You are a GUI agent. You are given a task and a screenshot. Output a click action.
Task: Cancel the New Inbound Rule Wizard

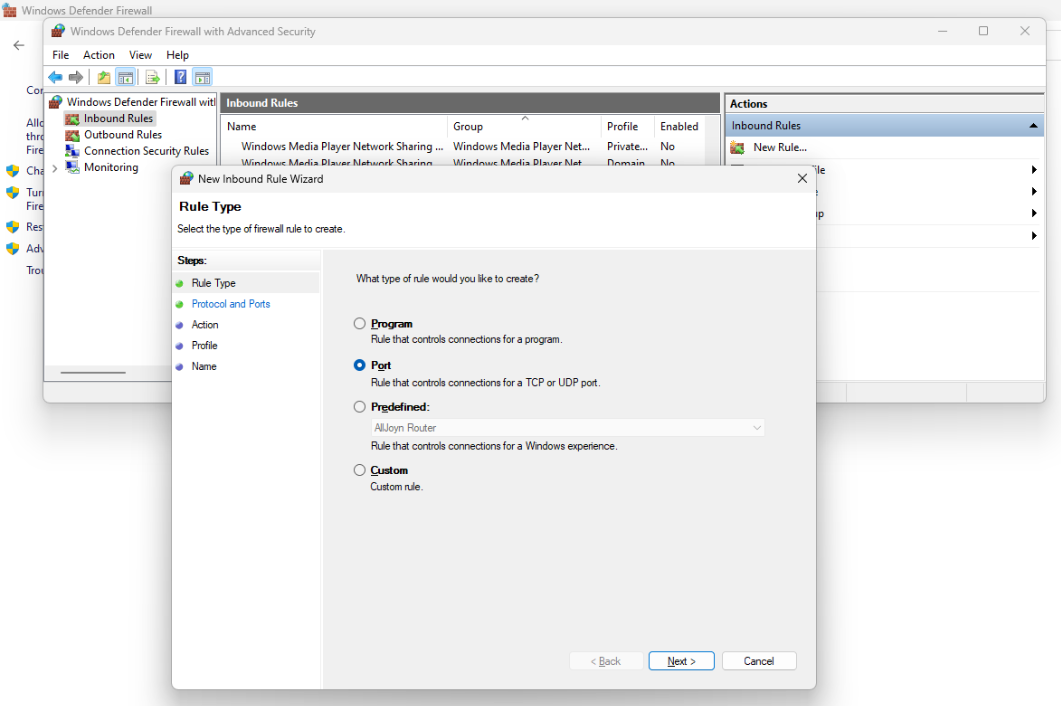point(759,661)
